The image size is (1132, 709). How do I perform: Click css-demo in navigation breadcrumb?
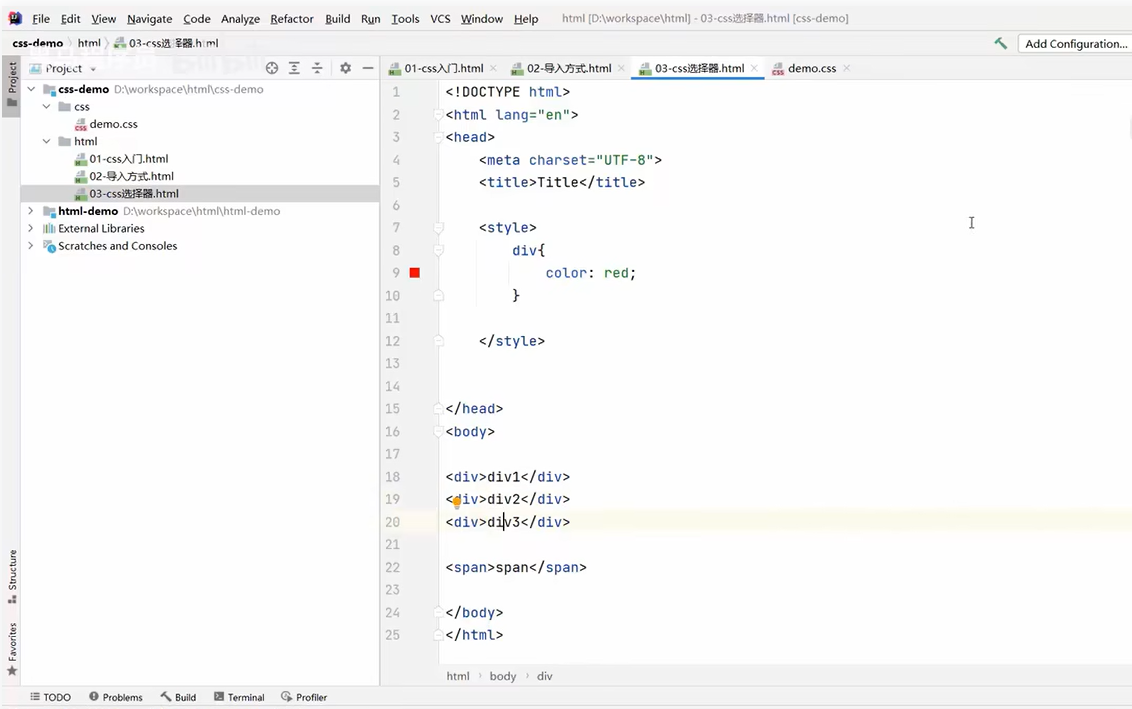(x=38, y=43)
